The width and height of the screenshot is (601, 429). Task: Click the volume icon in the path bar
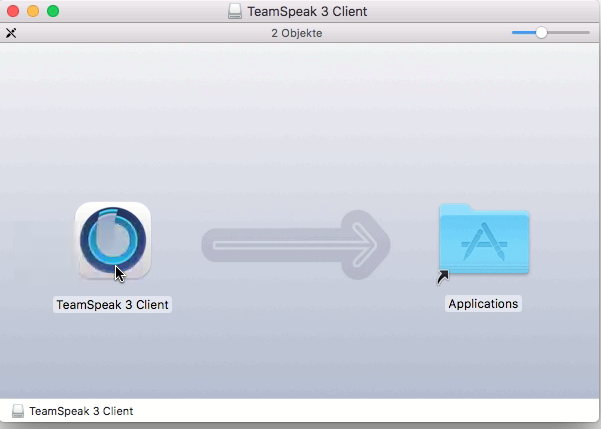18,411
